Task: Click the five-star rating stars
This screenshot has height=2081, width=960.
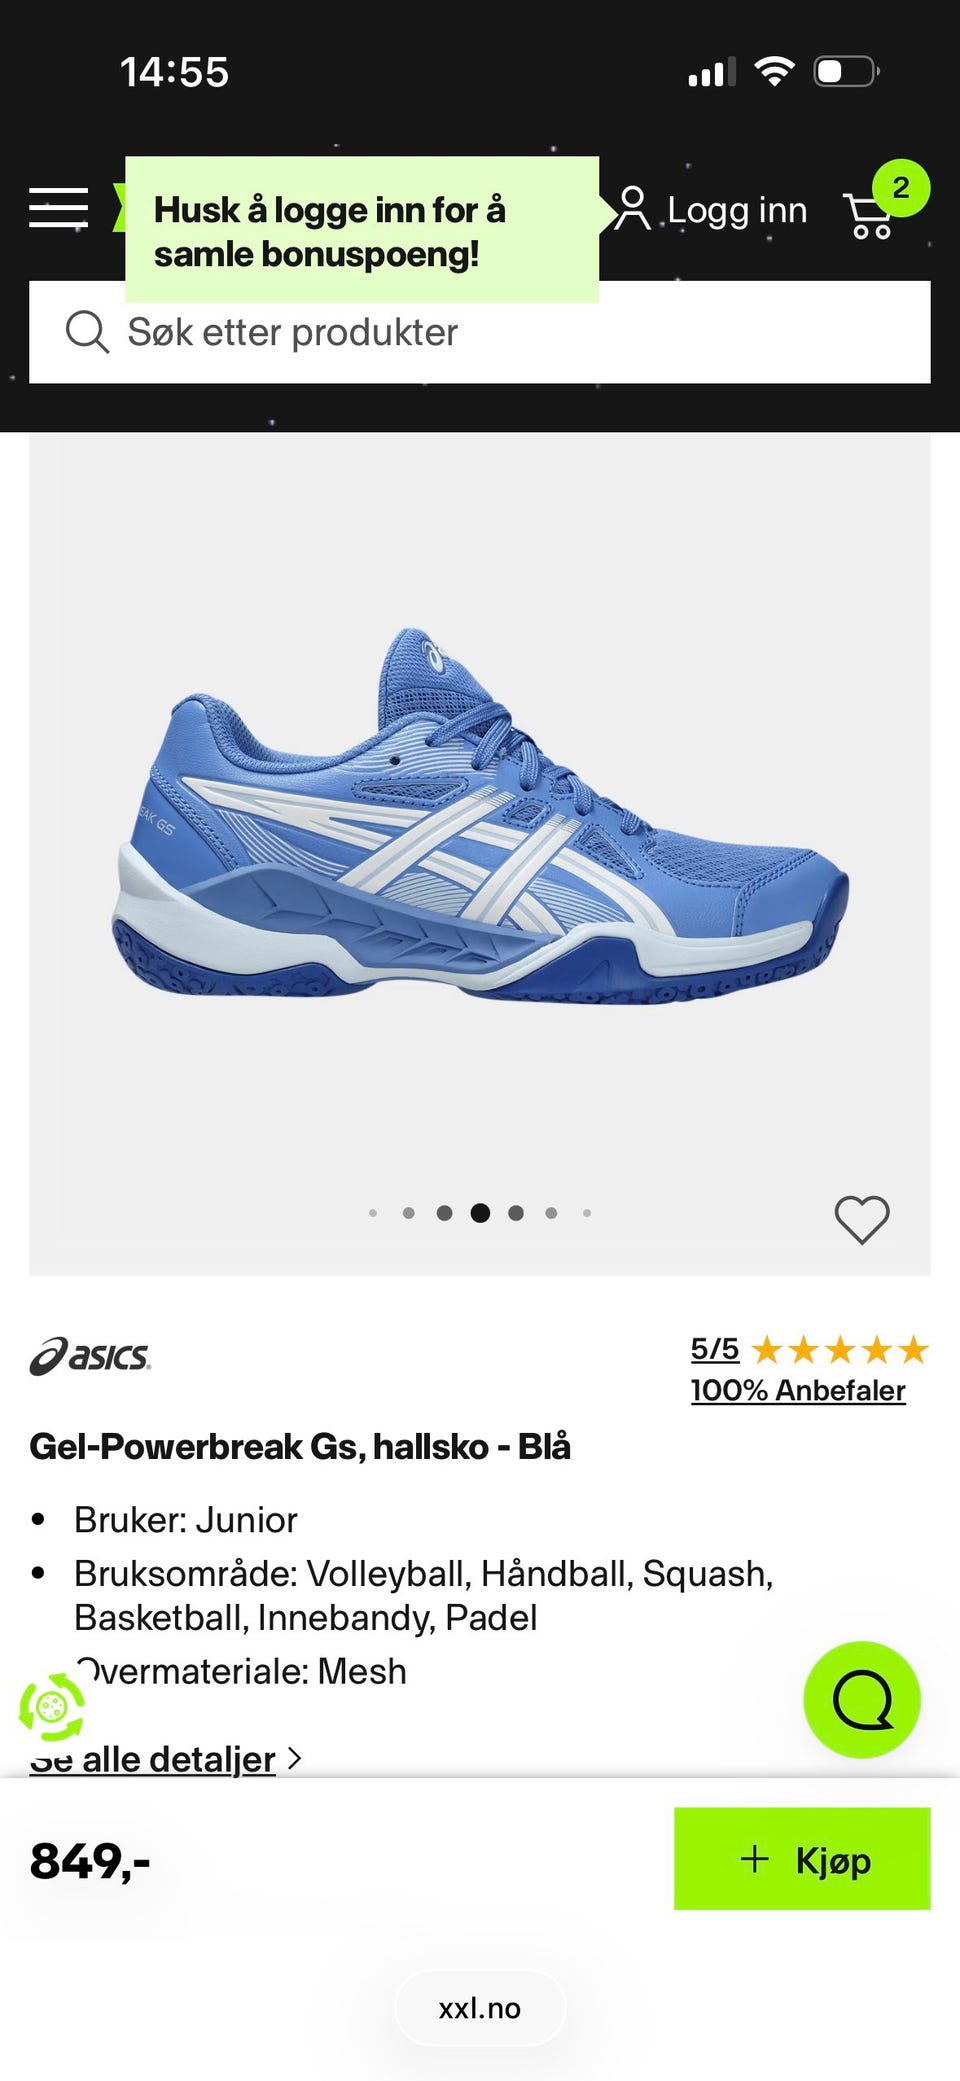Action: pos(840,1350)
